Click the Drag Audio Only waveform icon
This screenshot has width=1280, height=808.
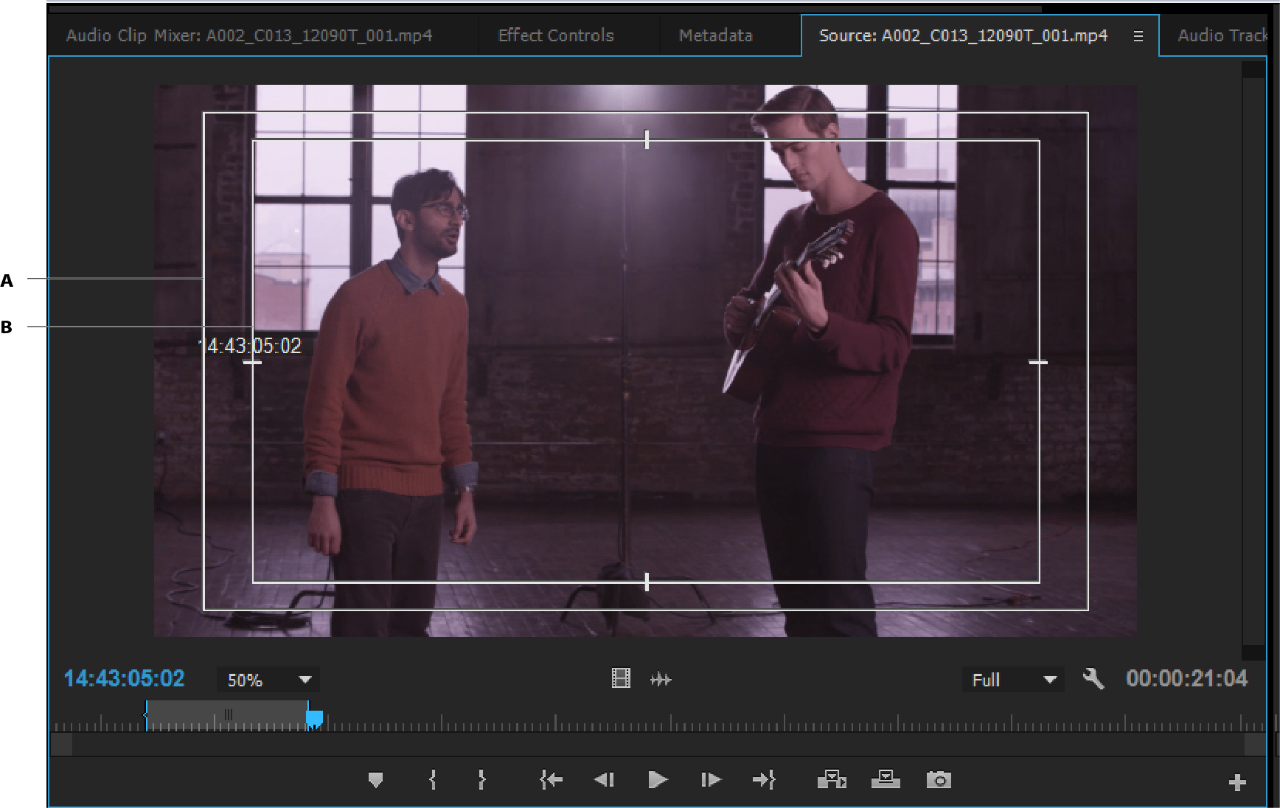(x=661, y=680)
